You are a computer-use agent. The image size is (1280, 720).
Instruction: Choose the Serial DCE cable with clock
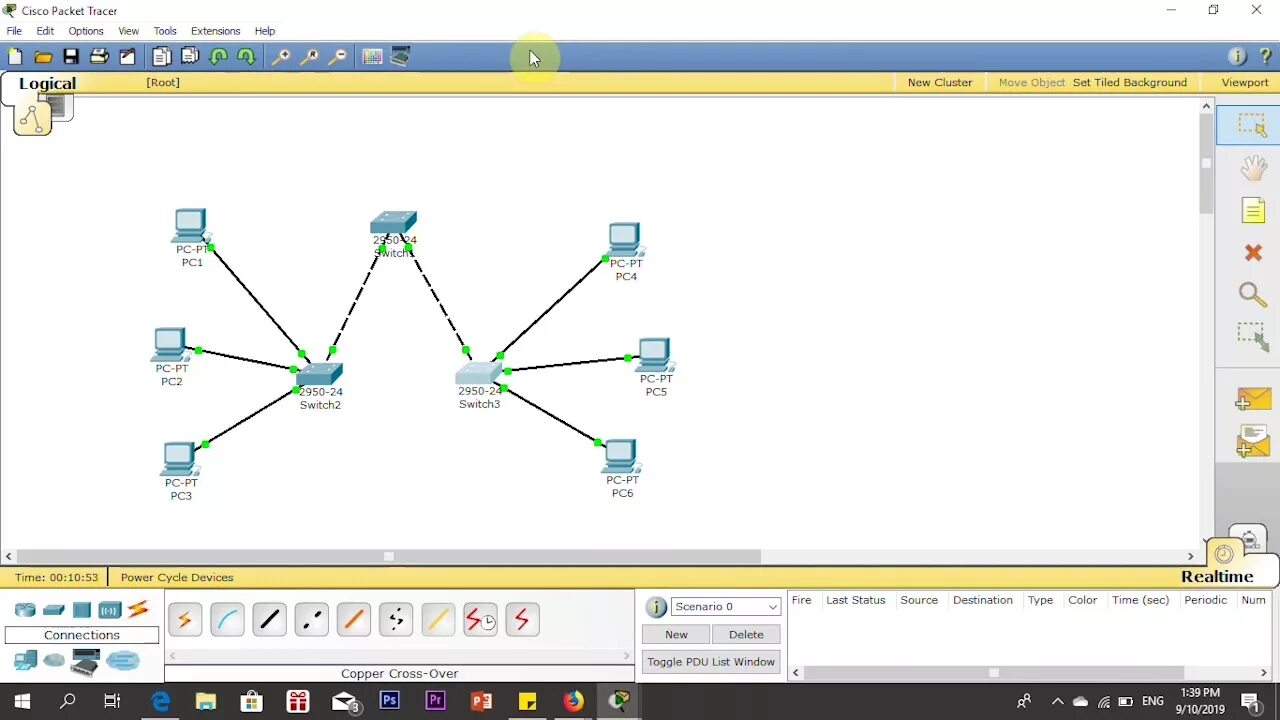(480, 620)
